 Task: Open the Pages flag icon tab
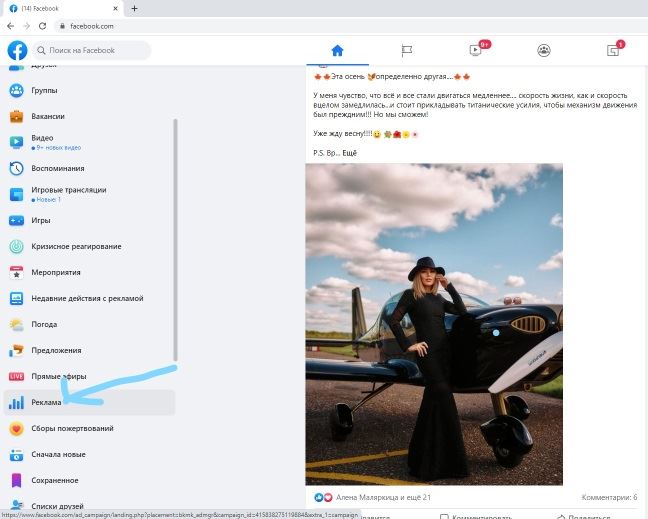coord(407,50)
